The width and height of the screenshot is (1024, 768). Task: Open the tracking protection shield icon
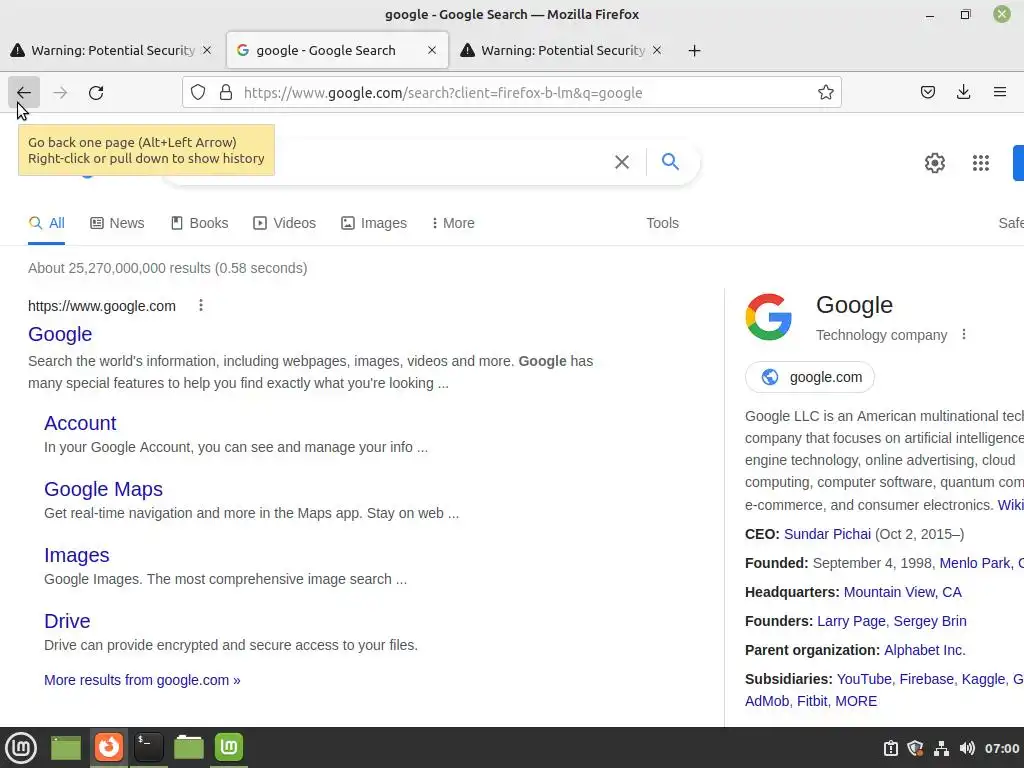pyautogui.click(x=198, y=93)
